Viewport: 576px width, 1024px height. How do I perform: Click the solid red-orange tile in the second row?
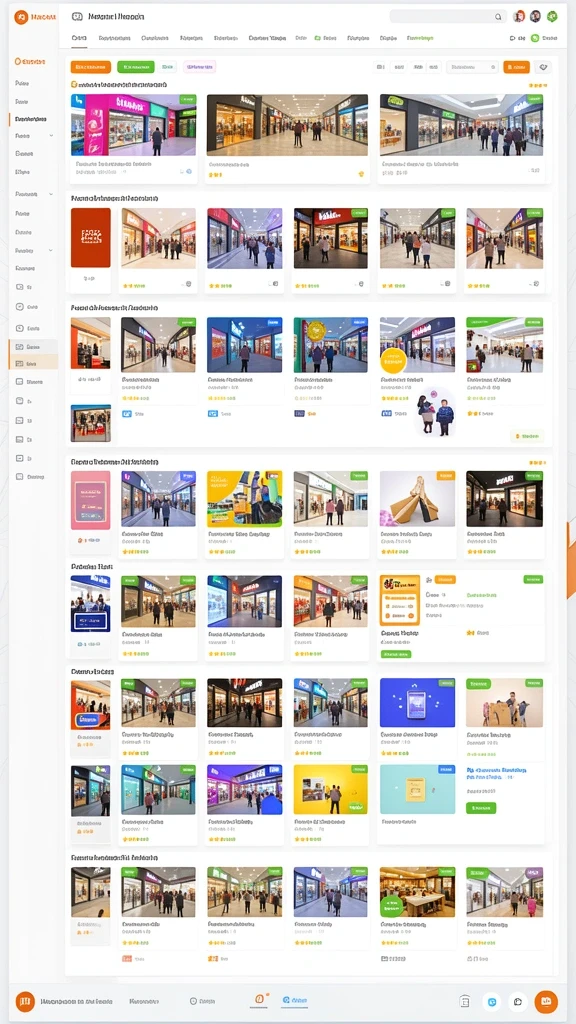pos(91,238)
